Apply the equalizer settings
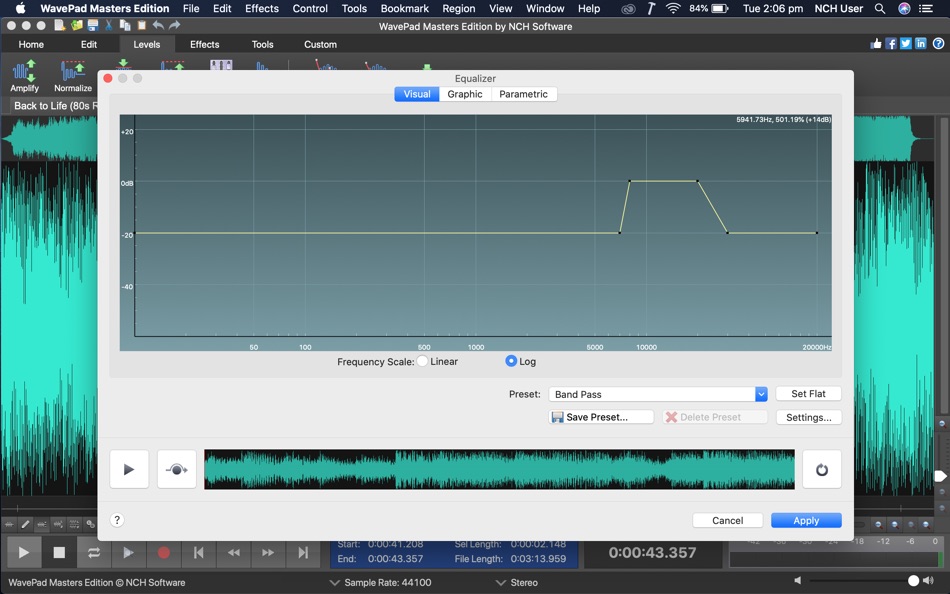Viewport: 950px width, 594px height. pyautogui.click(x=806, y=520)
